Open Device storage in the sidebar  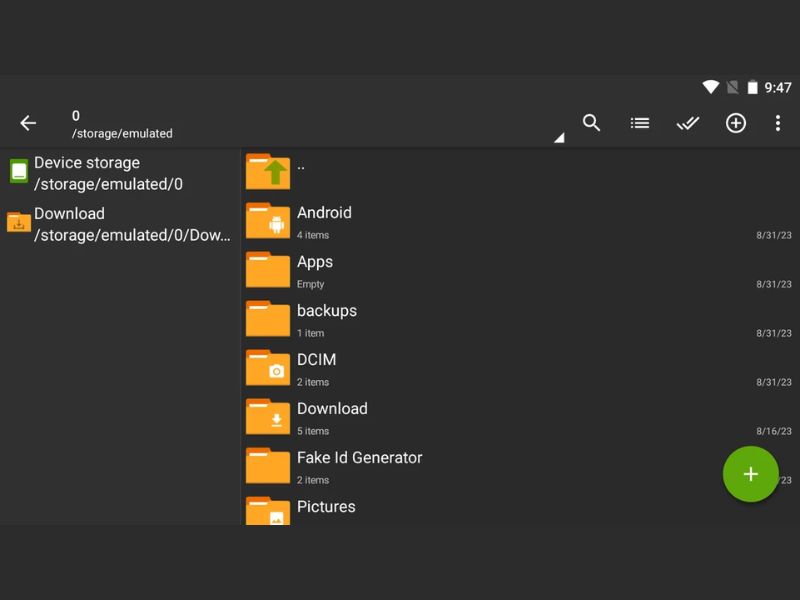120,173
